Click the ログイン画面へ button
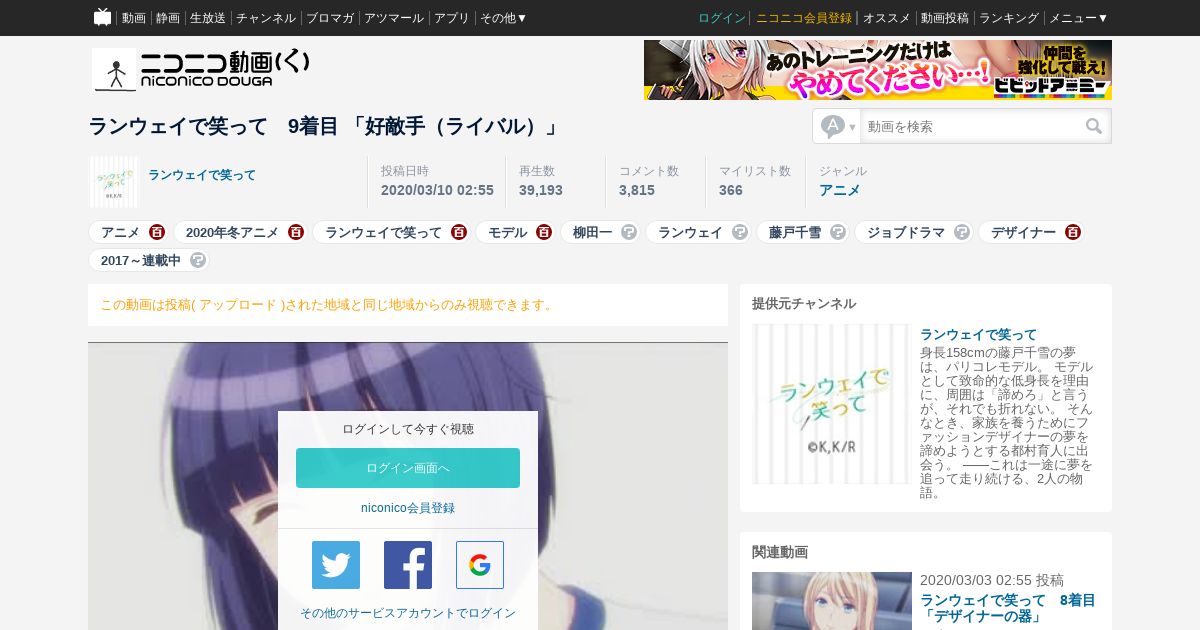 [x=408, y=468]
